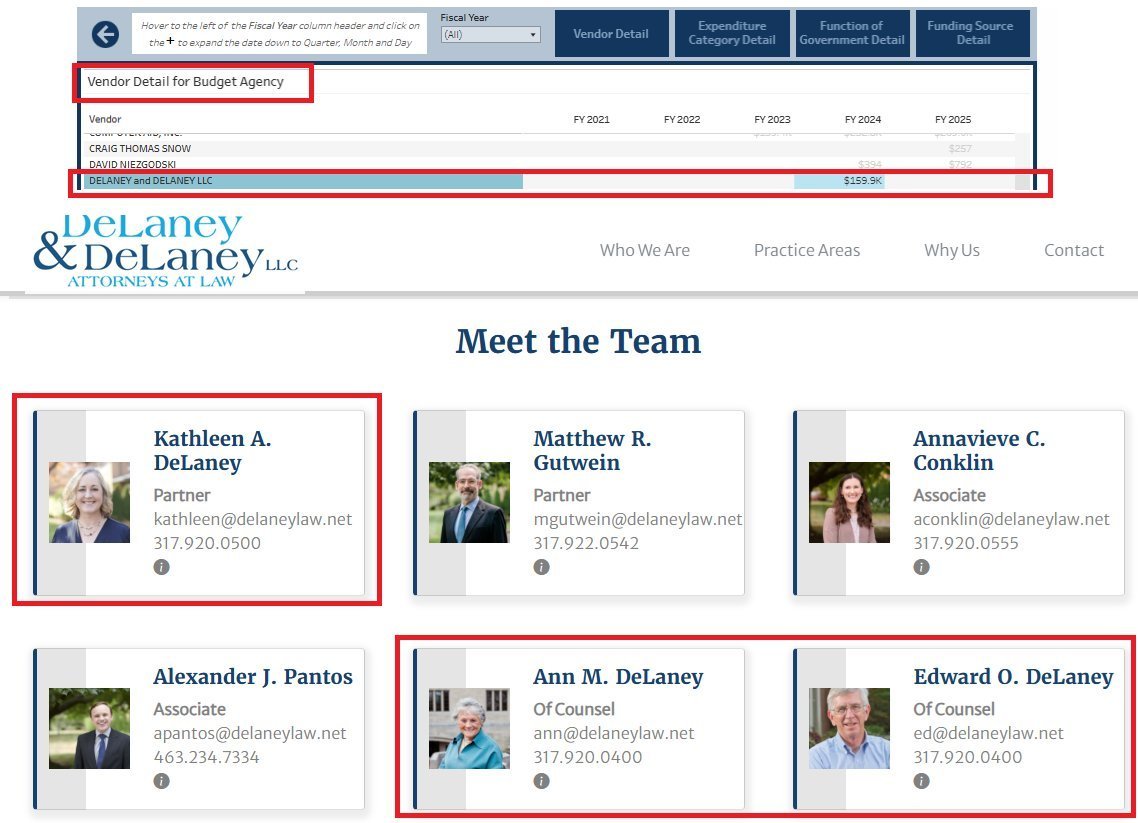Email ed@delaneylaw.net
Screen dimensions: 1138x823
point(988,734)
